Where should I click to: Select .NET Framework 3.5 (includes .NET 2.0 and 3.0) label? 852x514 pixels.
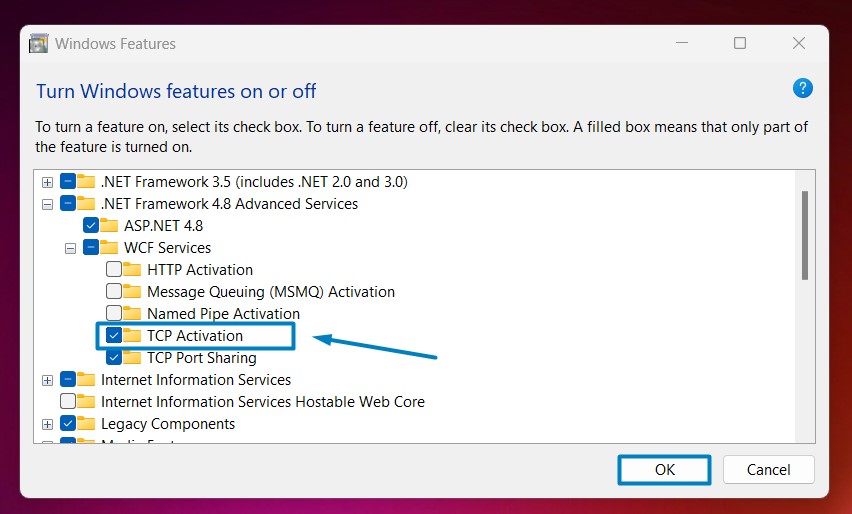point(254,181)
